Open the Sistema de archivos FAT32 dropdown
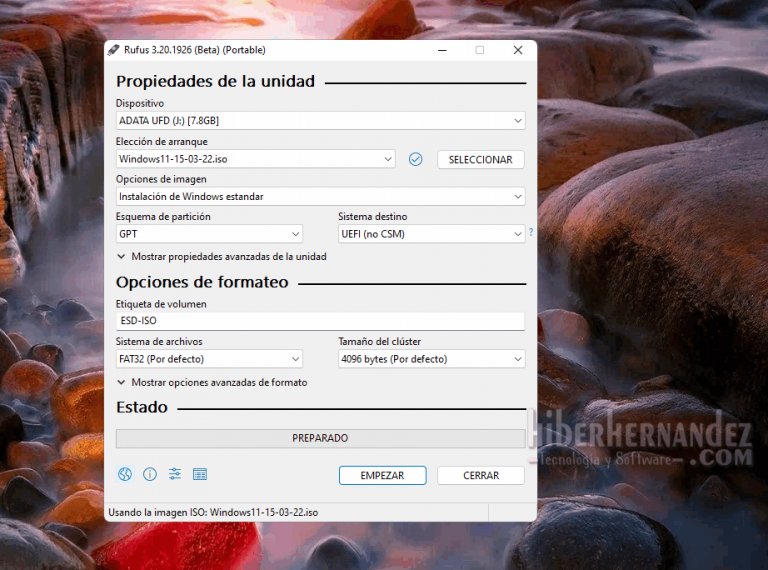This screenshot has width=768, height=570. [209, 359]
